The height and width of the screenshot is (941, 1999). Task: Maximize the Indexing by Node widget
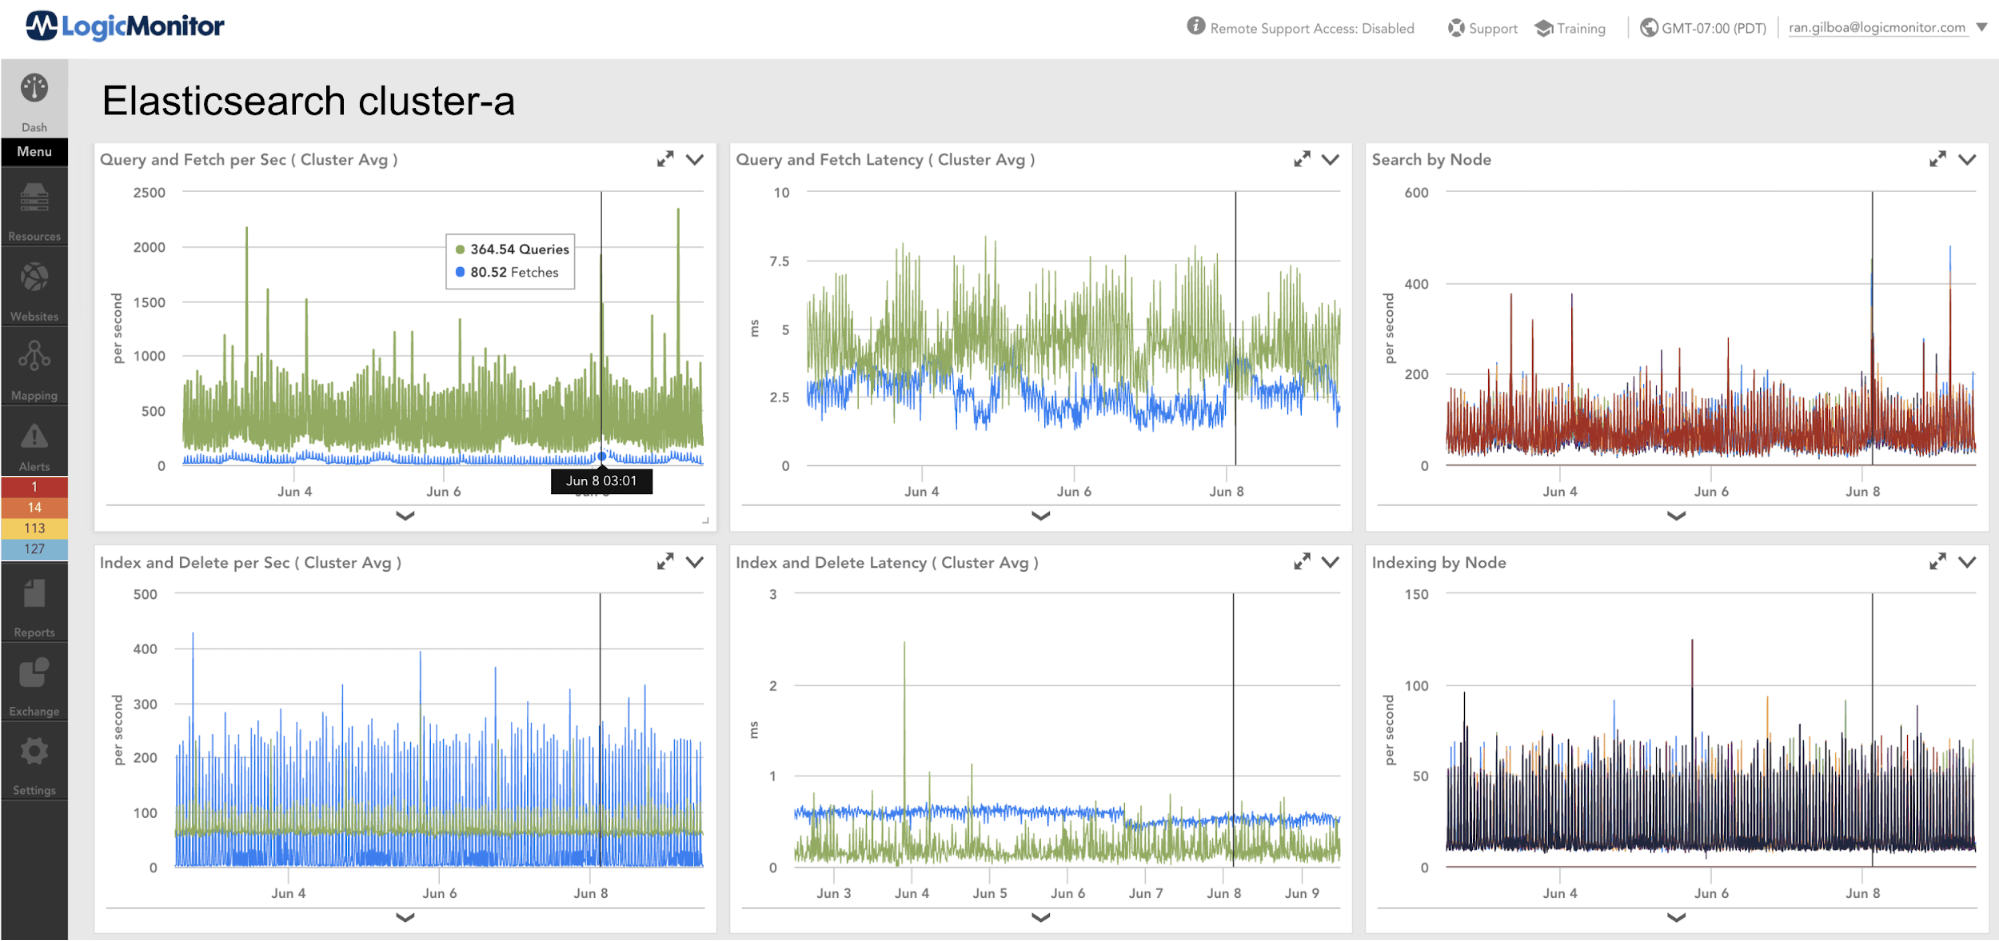tap(1938, 562)
